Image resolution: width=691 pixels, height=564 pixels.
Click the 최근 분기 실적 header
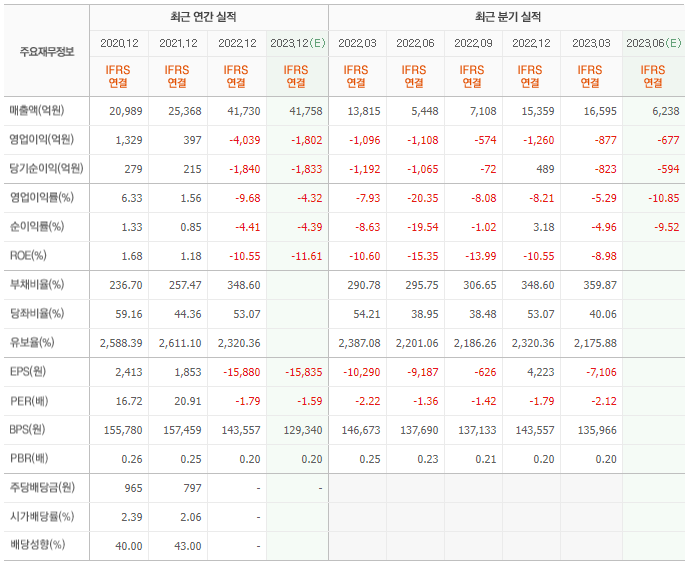tap(508, 17)
